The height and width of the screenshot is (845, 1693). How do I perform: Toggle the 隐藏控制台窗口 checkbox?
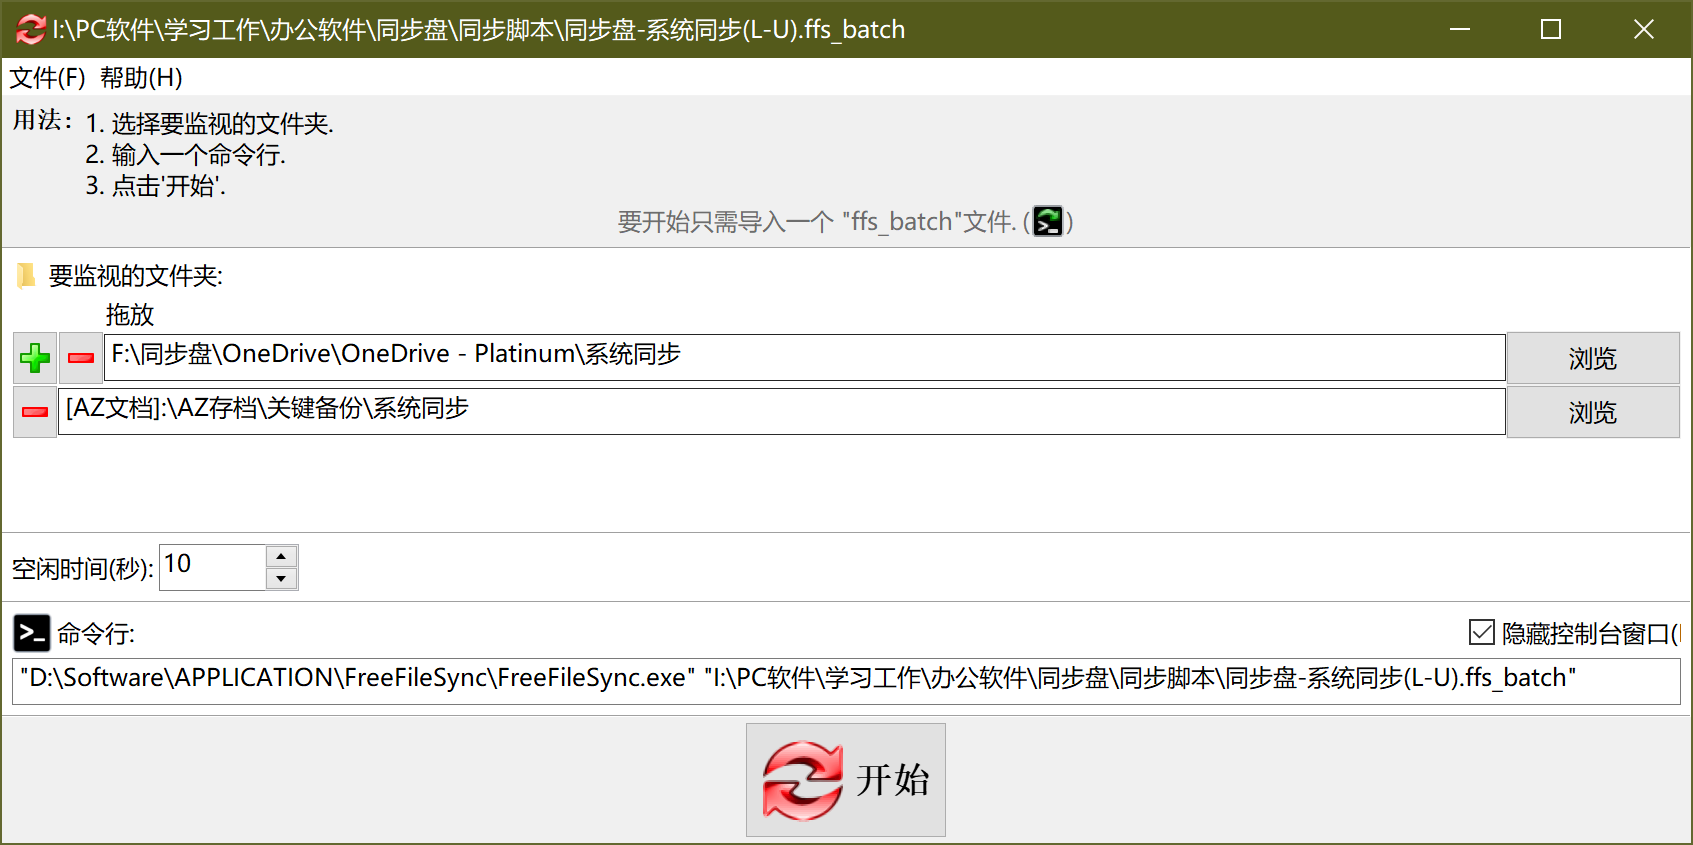pyautogui.click(x=1482, y=632)
